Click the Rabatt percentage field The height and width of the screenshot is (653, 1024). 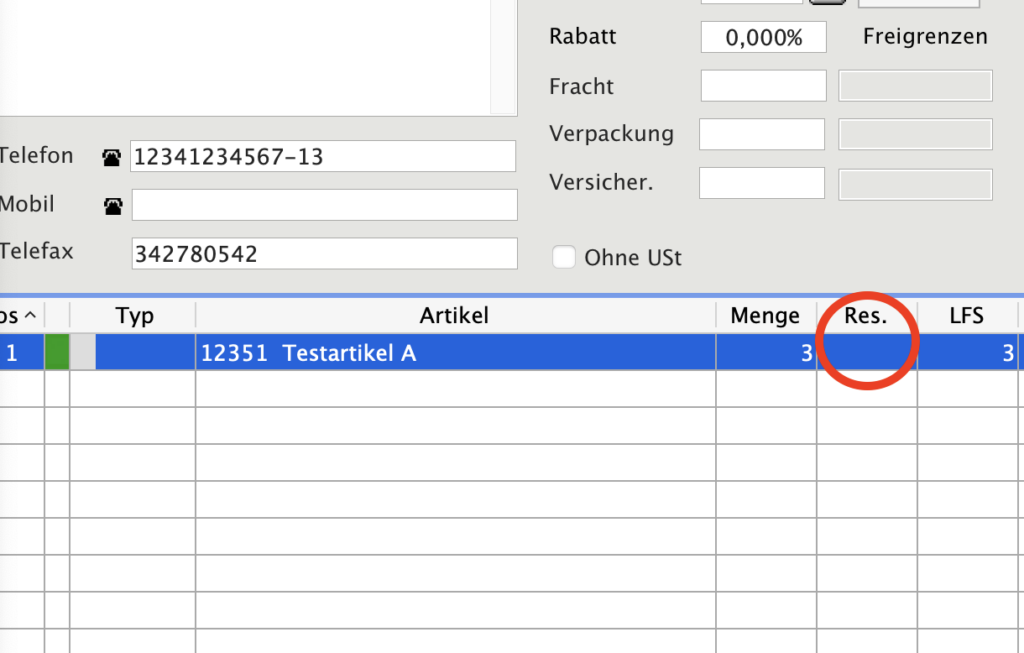[763, 38]
